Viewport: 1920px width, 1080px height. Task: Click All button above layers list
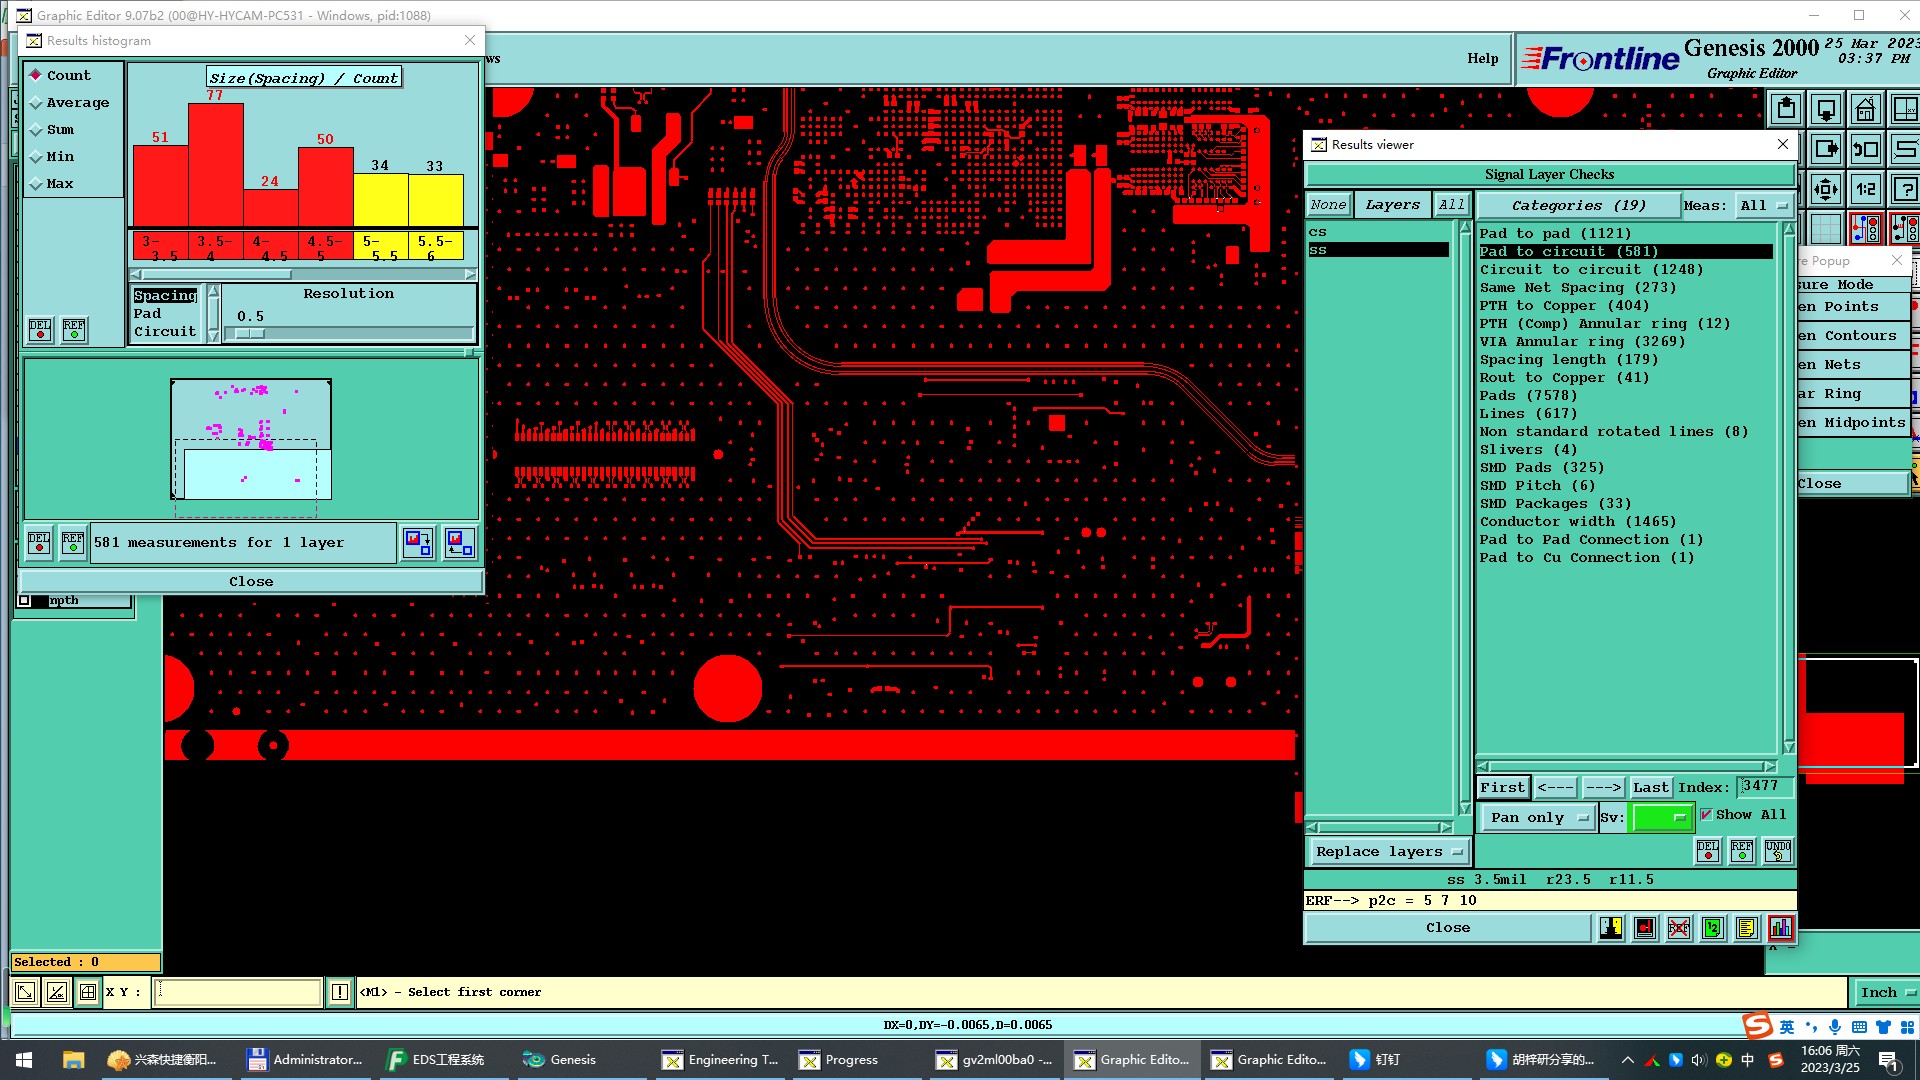coord(1451,204)
